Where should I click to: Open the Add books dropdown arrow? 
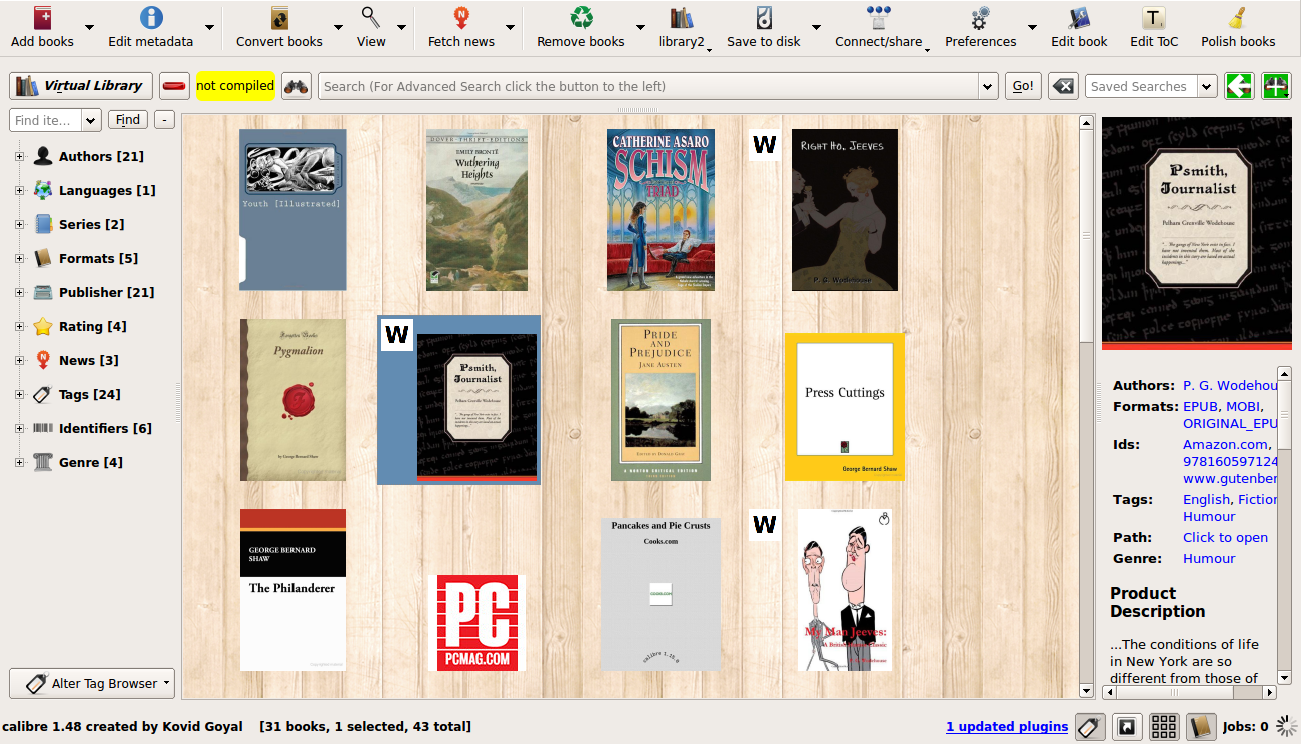pos(89,27)
